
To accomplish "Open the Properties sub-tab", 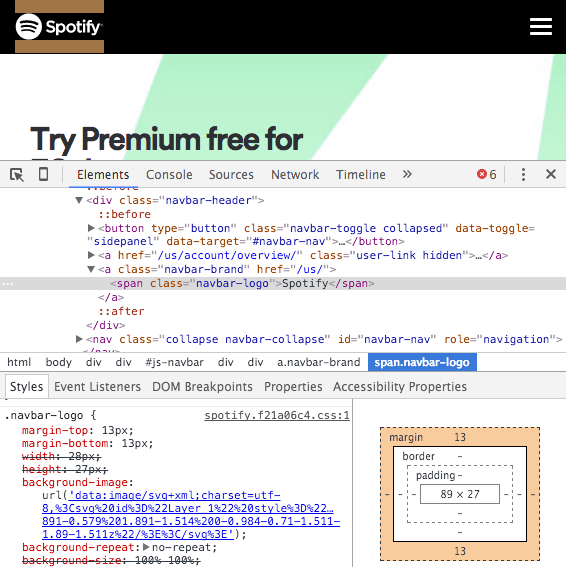I will point(293,387).
